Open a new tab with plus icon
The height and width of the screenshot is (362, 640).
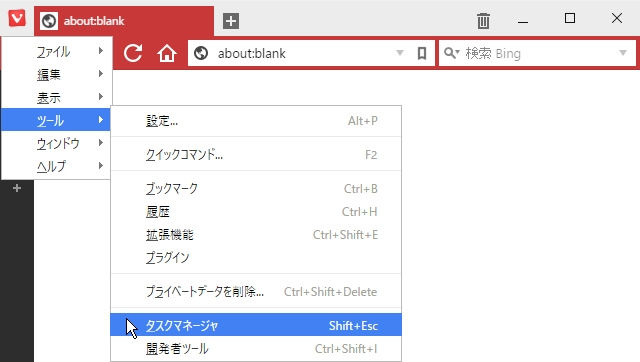tap(231, 21)
